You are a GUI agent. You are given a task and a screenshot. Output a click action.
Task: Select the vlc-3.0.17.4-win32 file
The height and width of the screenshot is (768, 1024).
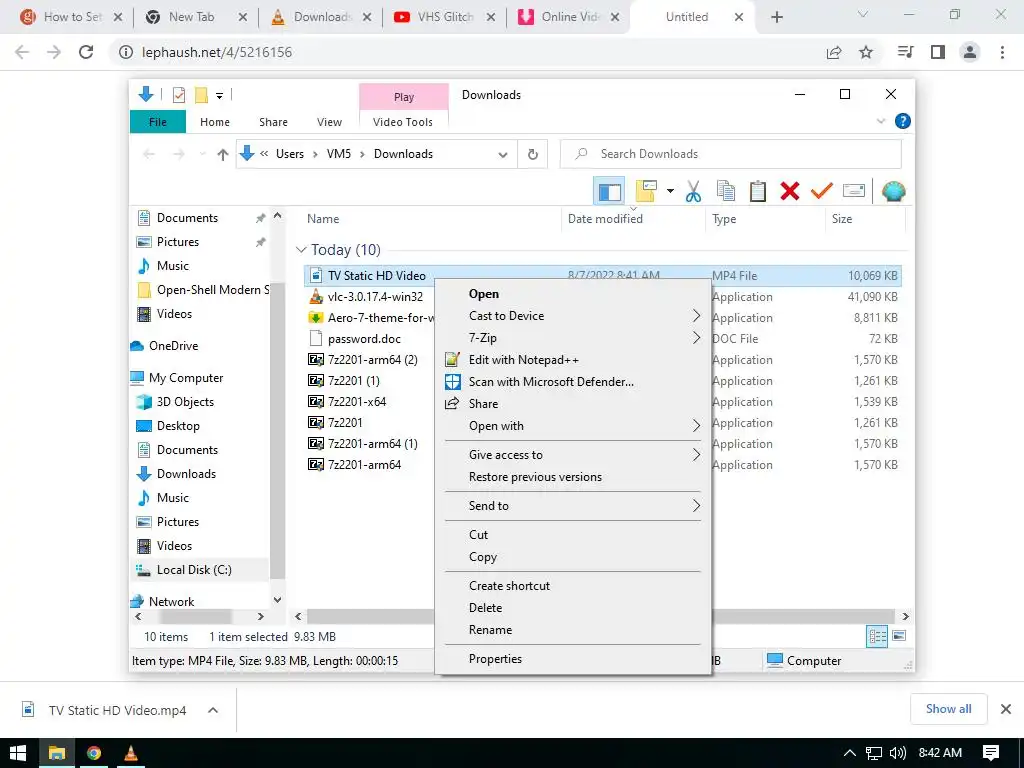375,297
